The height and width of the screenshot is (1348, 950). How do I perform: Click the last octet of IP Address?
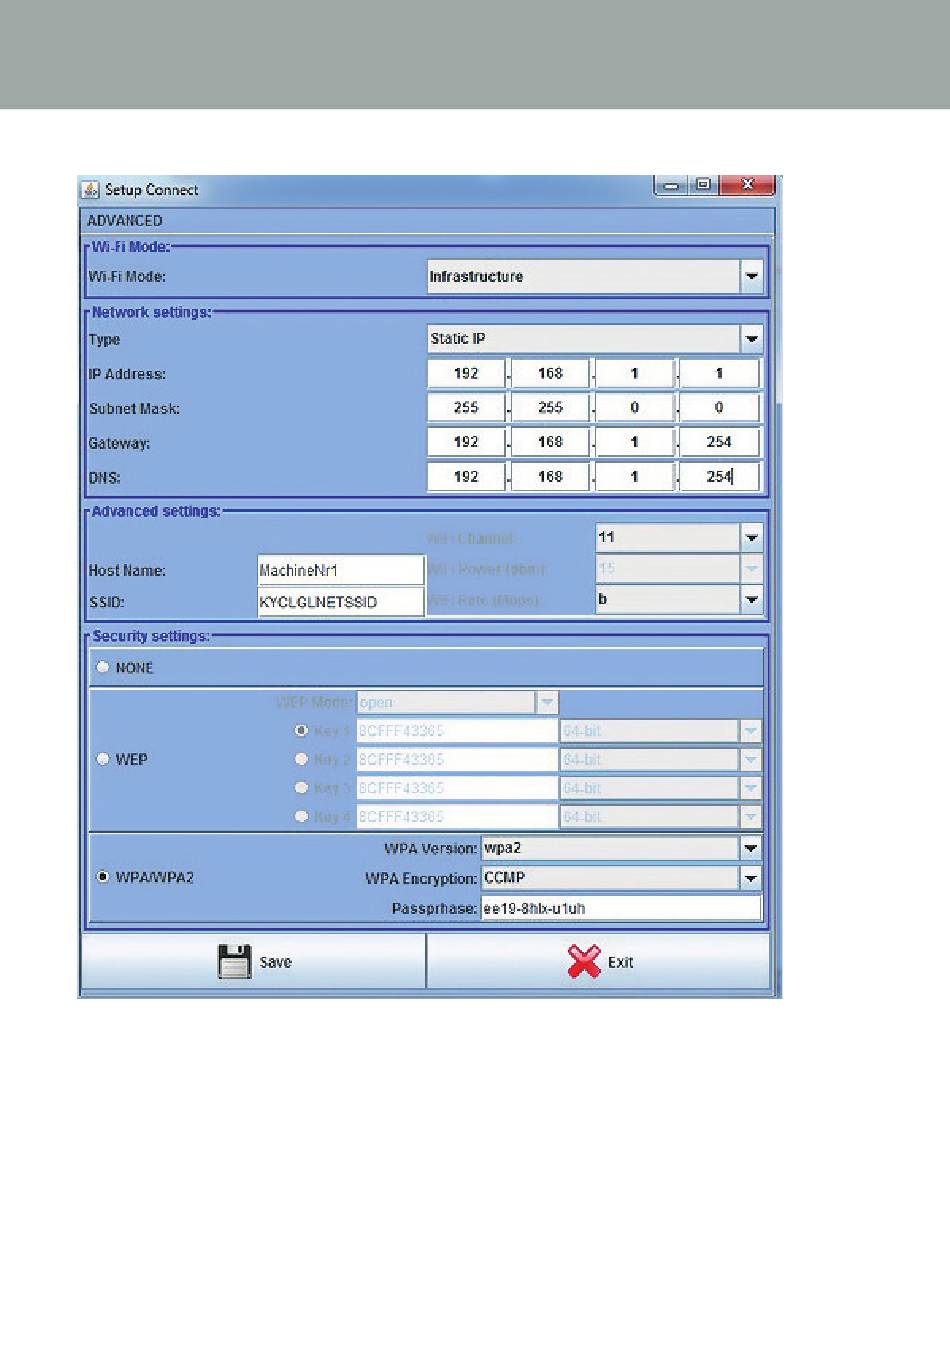point(719,373)
